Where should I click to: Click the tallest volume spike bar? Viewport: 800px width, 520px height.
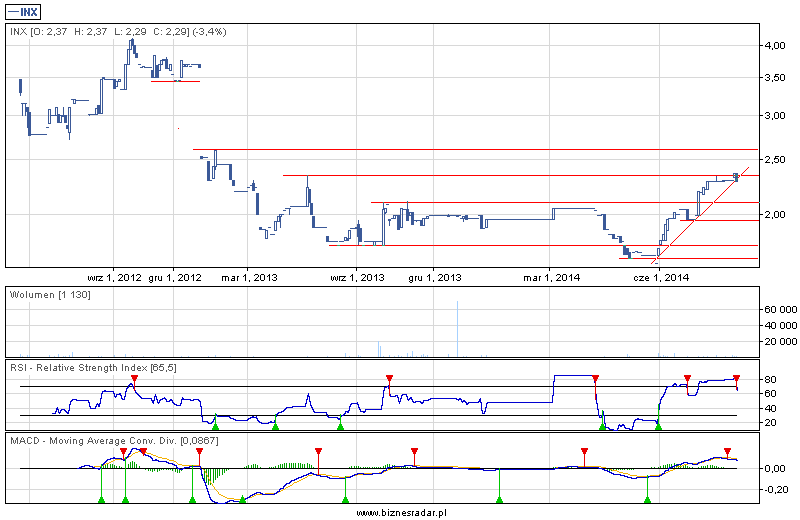[x=457, y=328]
